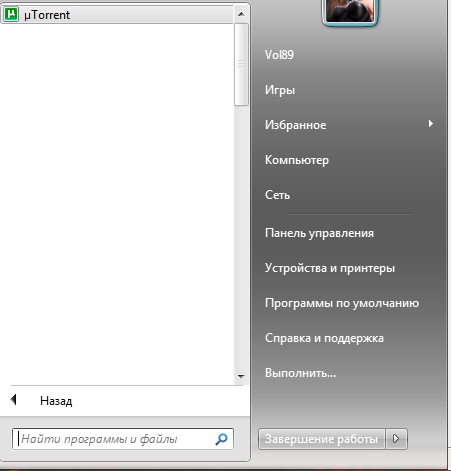The width and height of the screenshot is (451, 471).
Task: Open the µTorrent program entry
Action: pyautogui.click(x=117, y=14)
